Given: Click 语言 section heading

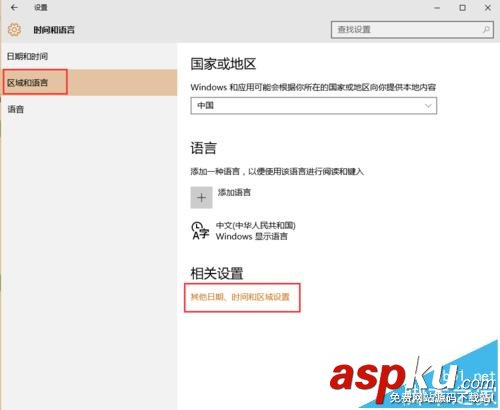Looking at the screenshot, I should 203,148.
